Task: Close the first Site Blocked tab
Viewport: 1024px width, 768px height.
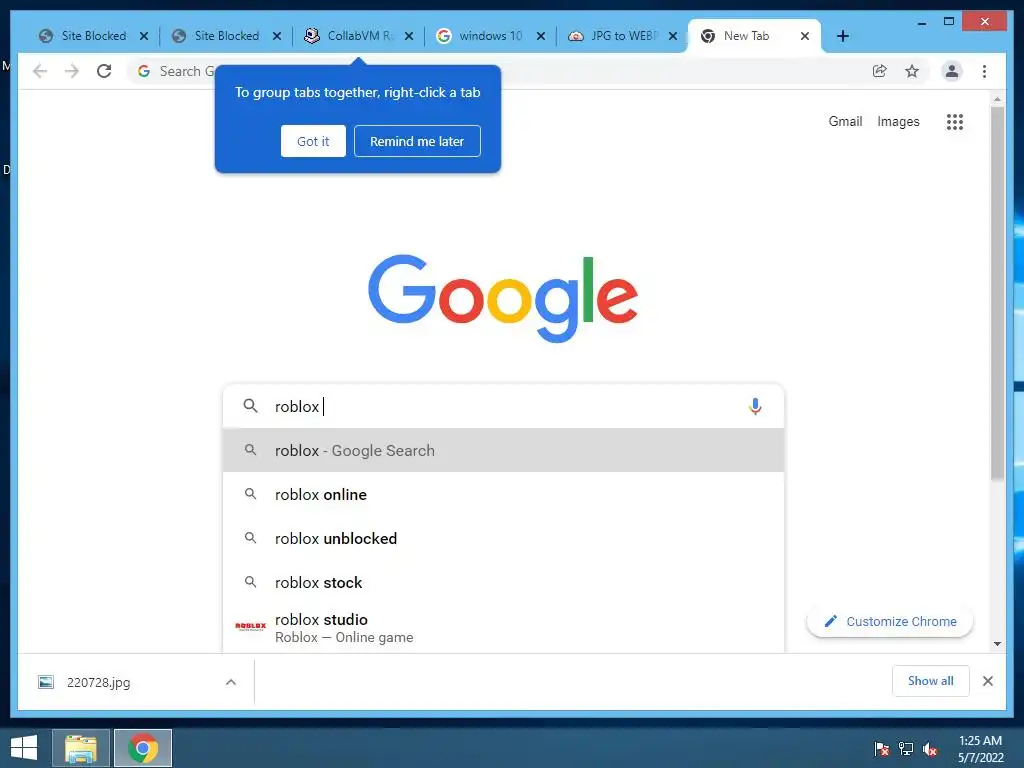Action: click(x=144, y=36)
